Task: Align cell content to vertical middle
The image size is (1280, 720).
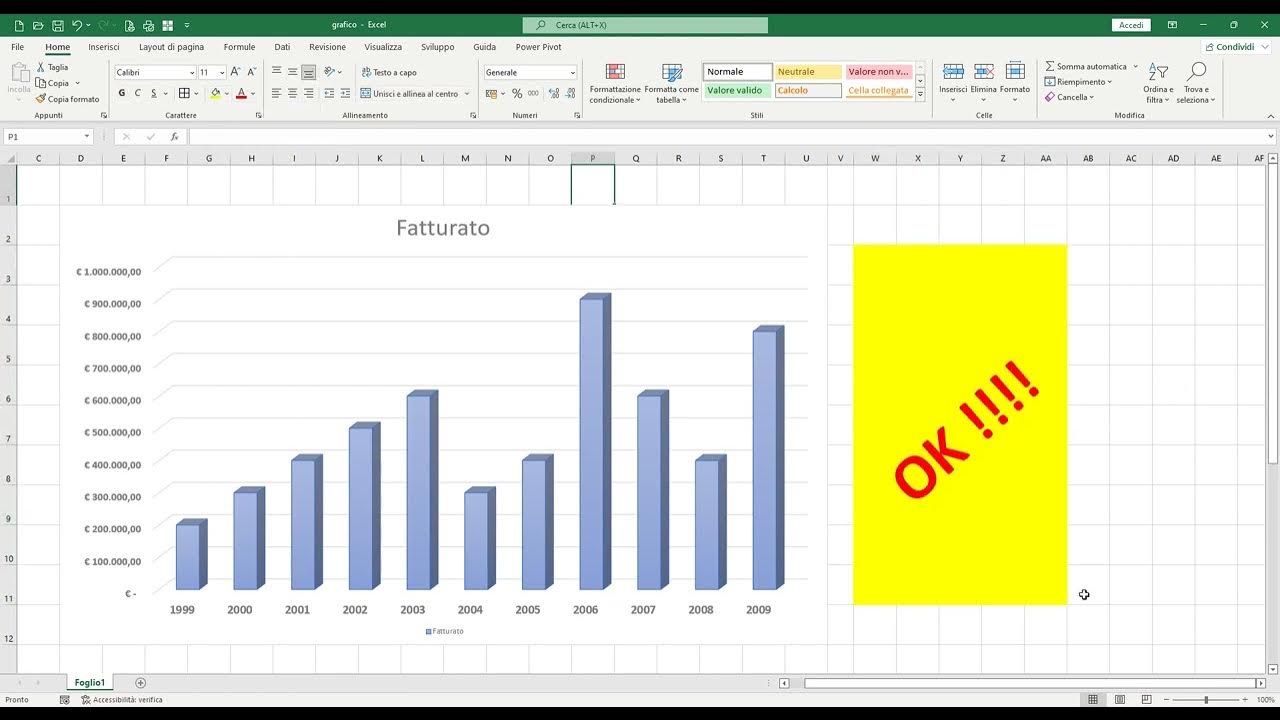Action: (x=293, y=72)
